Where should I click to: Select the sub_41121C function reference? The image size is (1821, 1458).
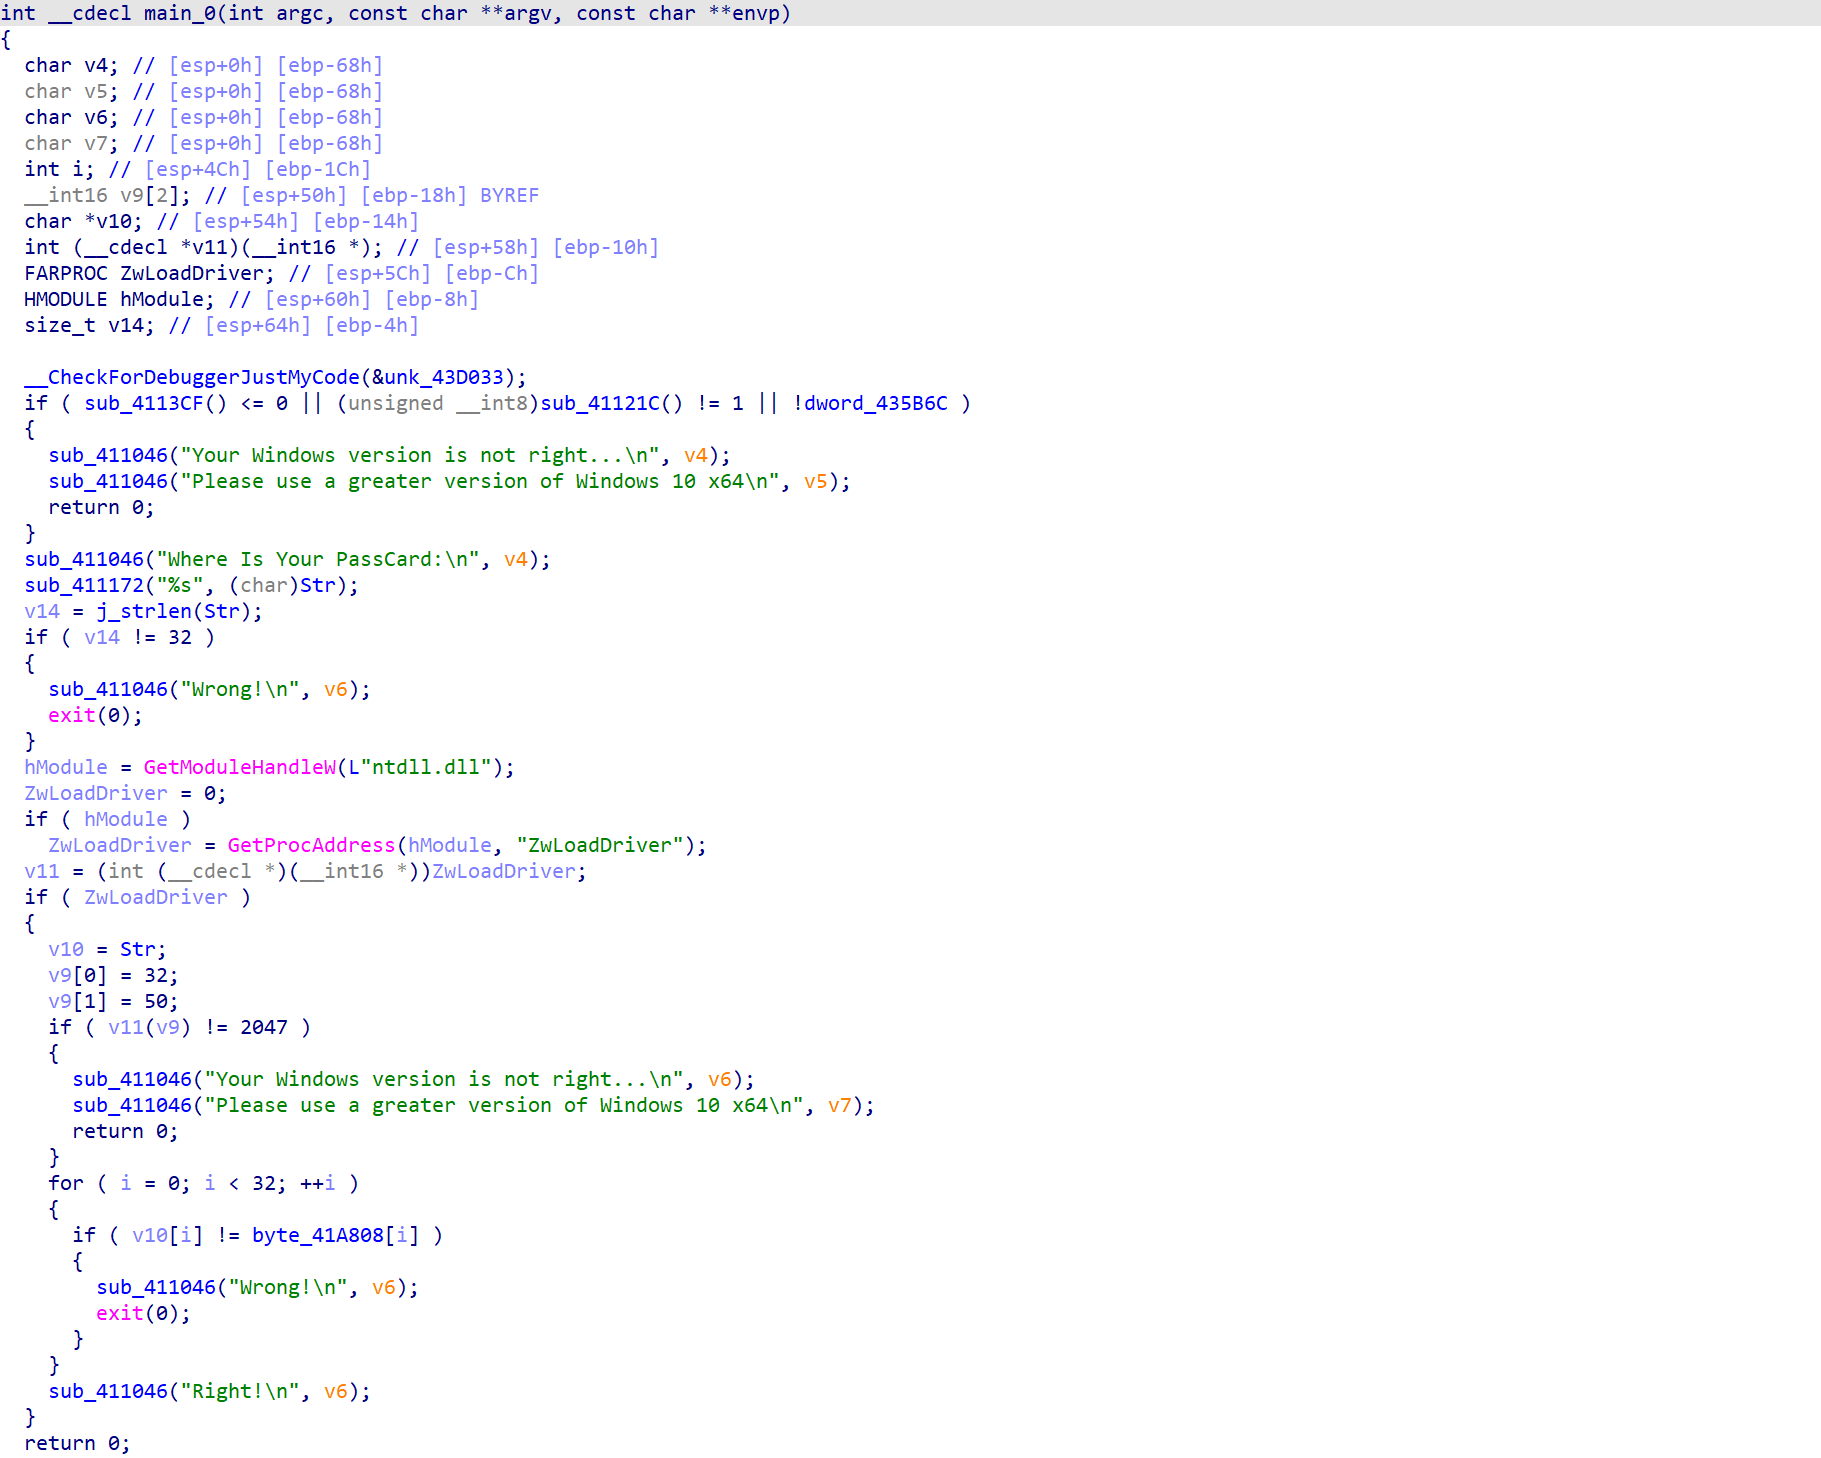[x=599, y=403]
